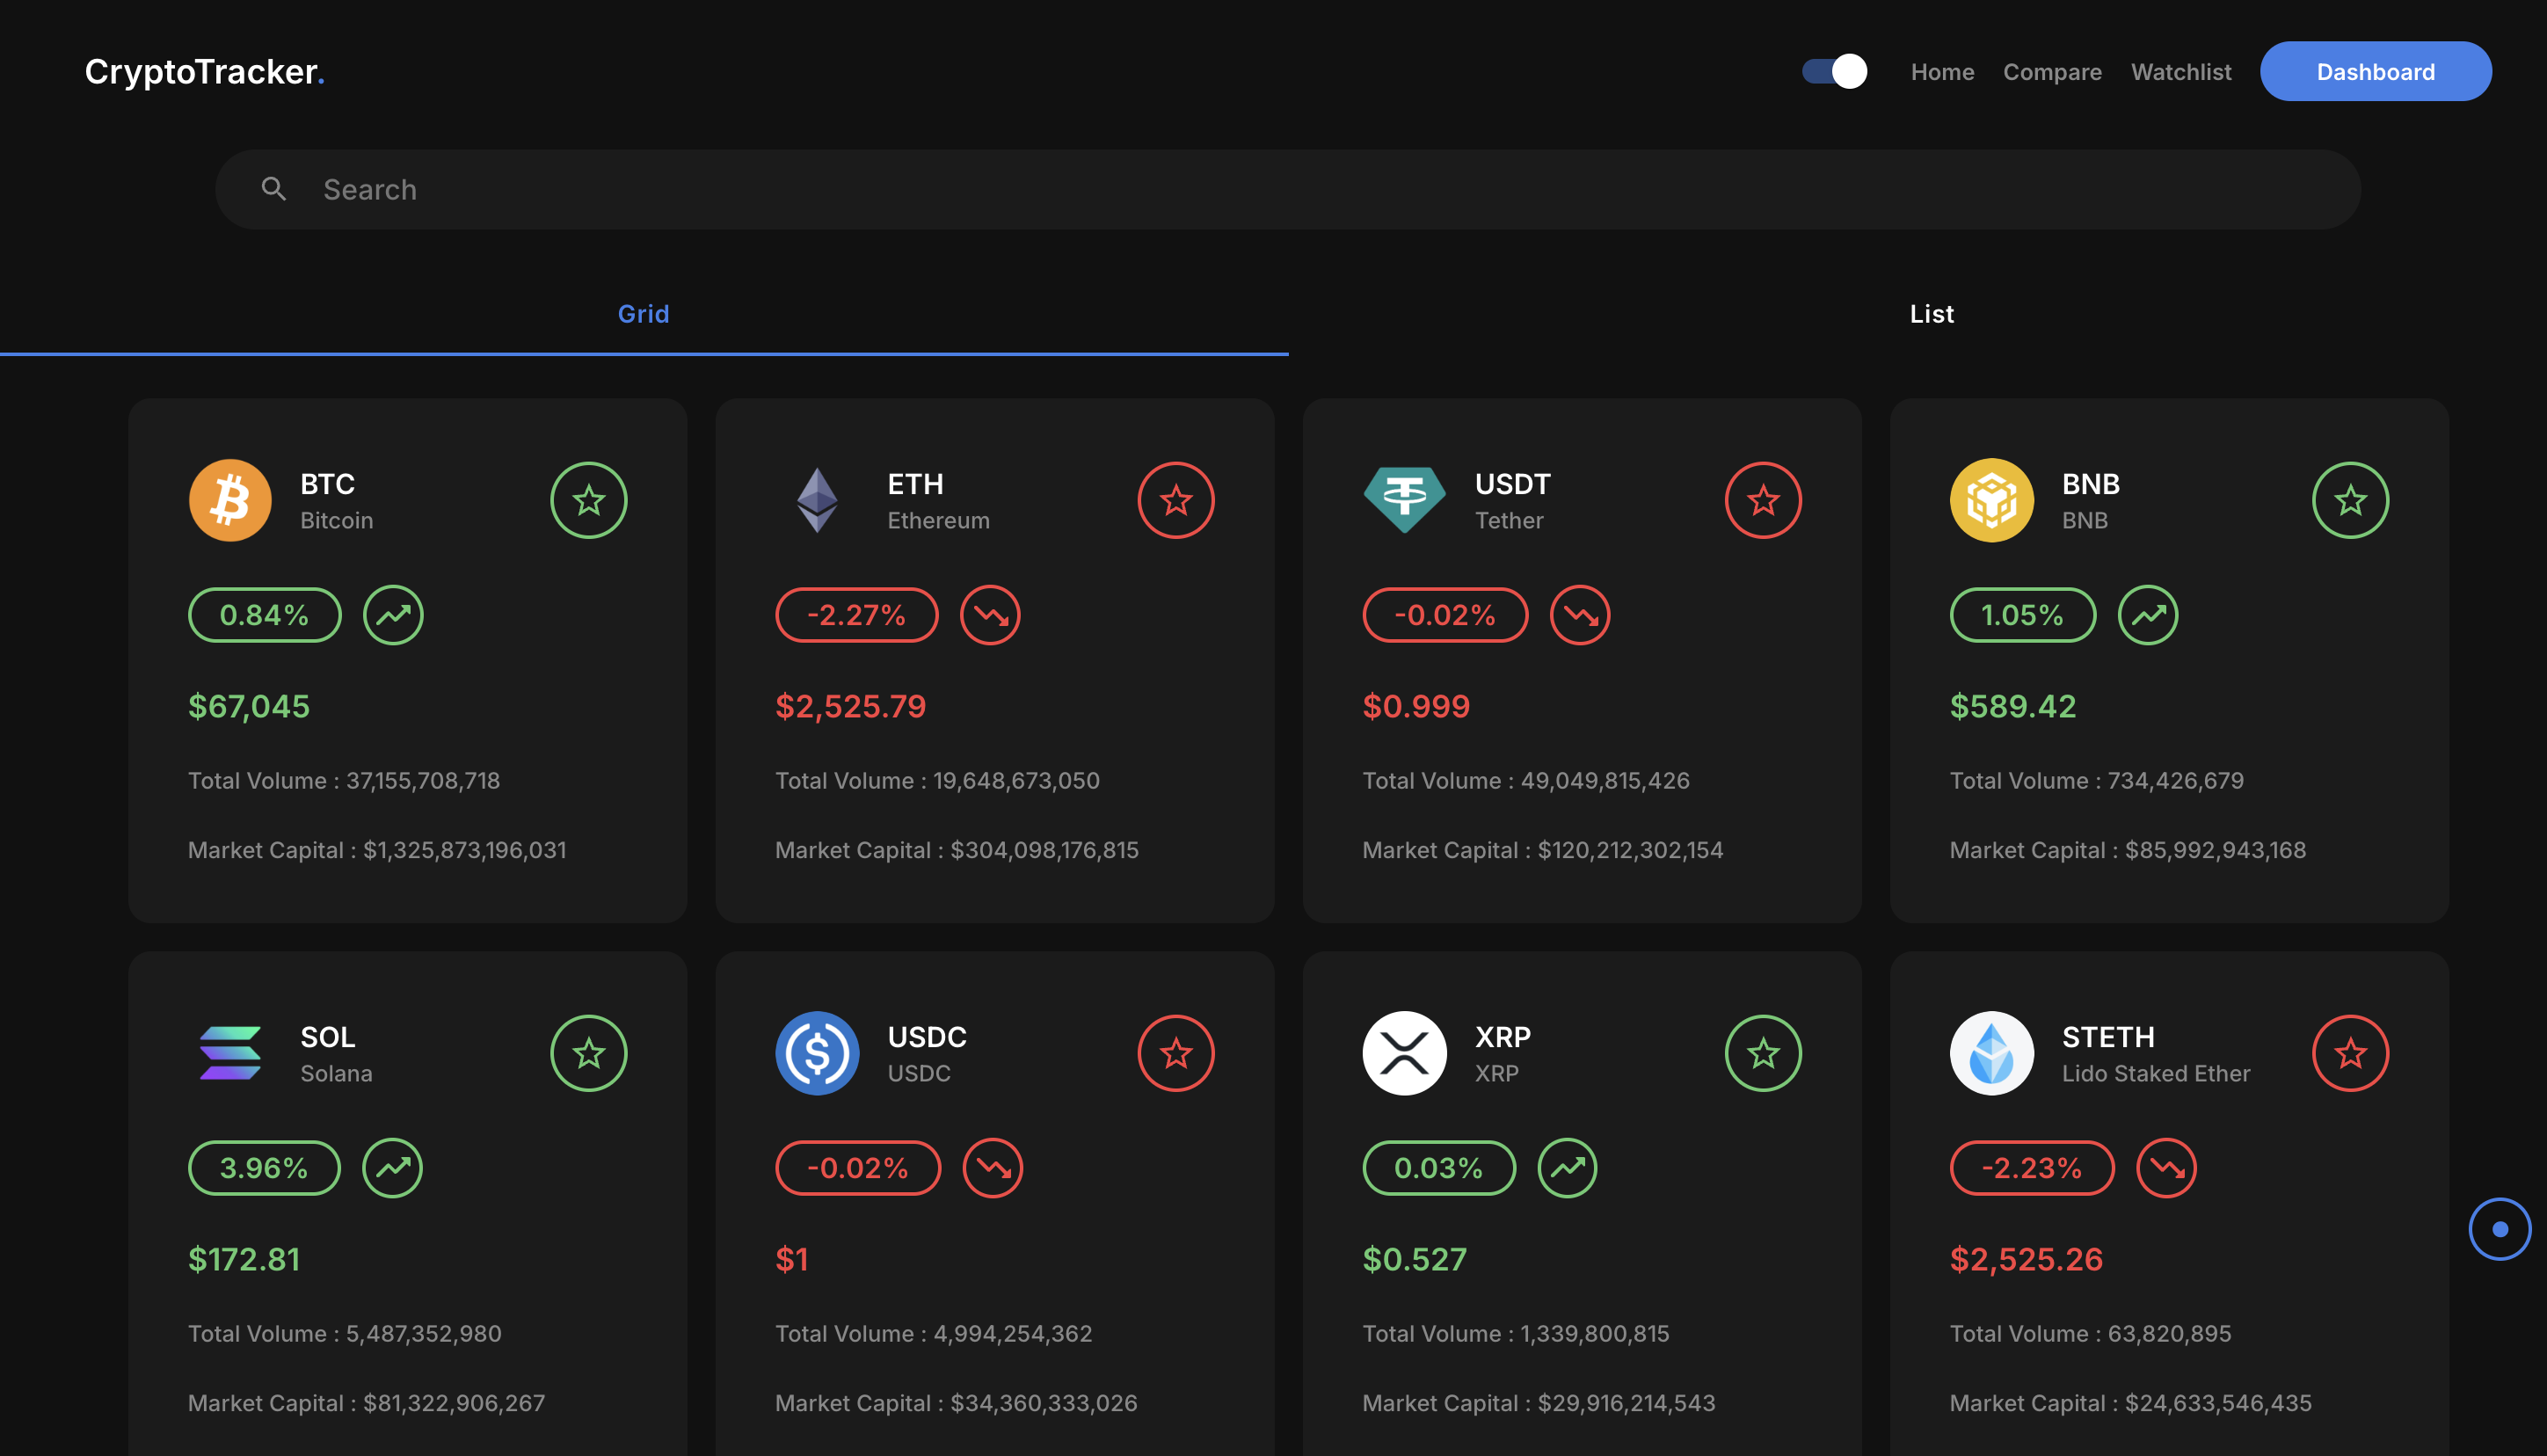2547x1456 pixels.
Task: Open the Compare link
Action: tap(2052, 72)
